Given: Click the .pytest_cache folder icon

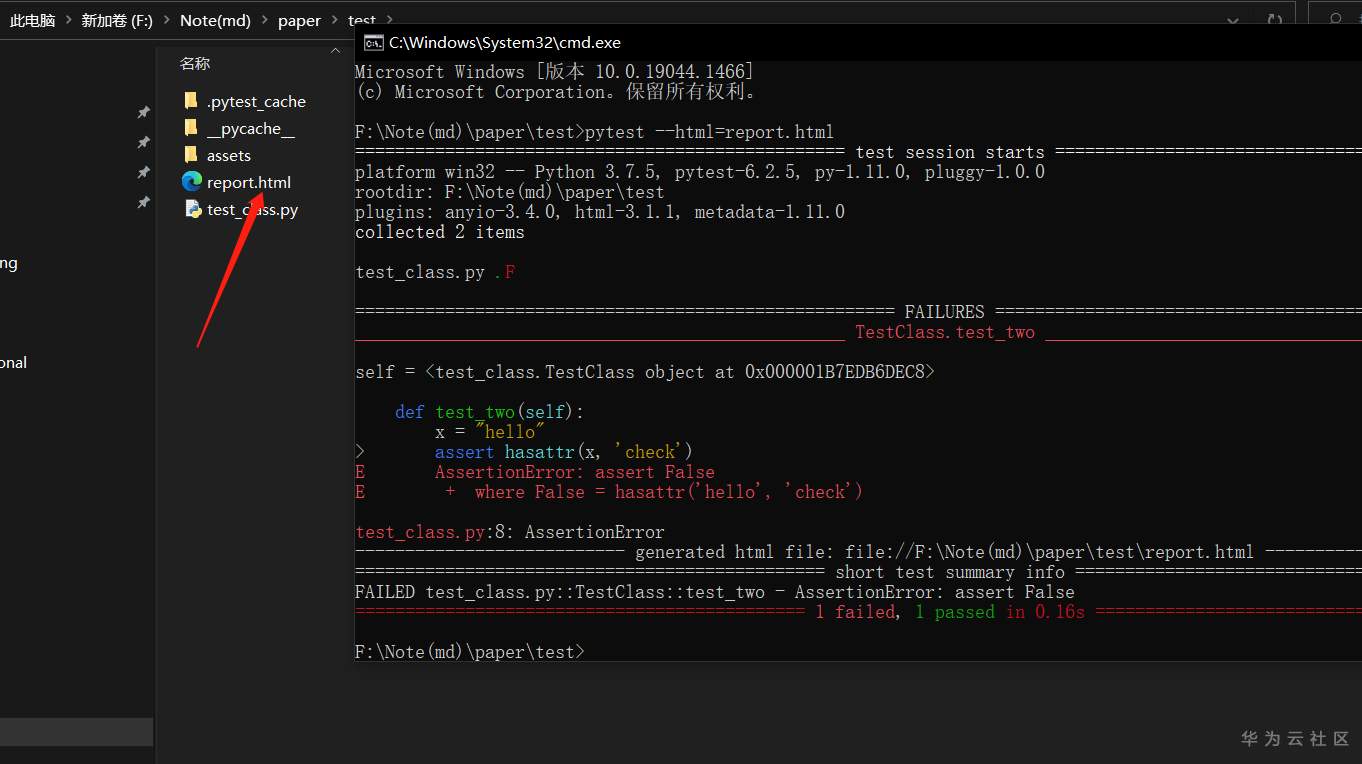Looking at the screenshot, I should [x=191, y=101].
